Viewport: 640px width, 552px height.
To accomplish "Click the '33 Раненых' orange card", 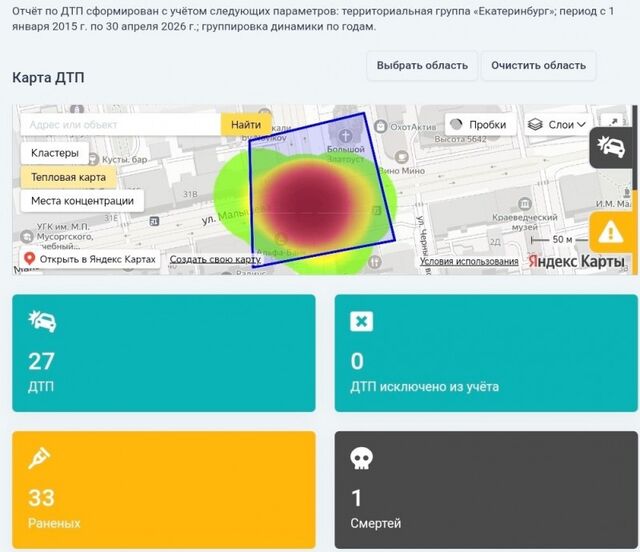I will 164,490.
